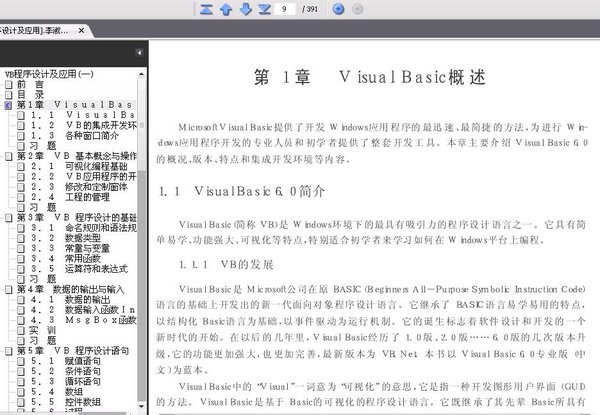Image resolution: width=600 pixels, height=415 pixels.
Task: Go to previous page arrow
Action: [x=226, y=9]
